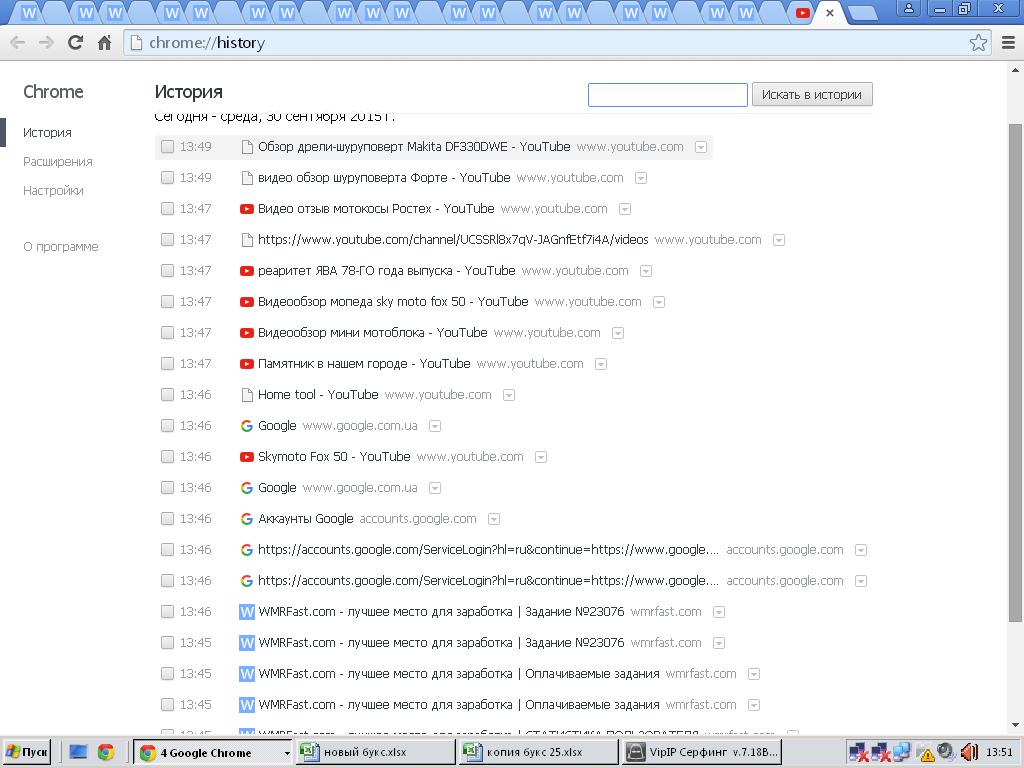This screenshot has height=768, width=1024.
Task: Open Расширения in the left sidebar
Action: (57, 162)
